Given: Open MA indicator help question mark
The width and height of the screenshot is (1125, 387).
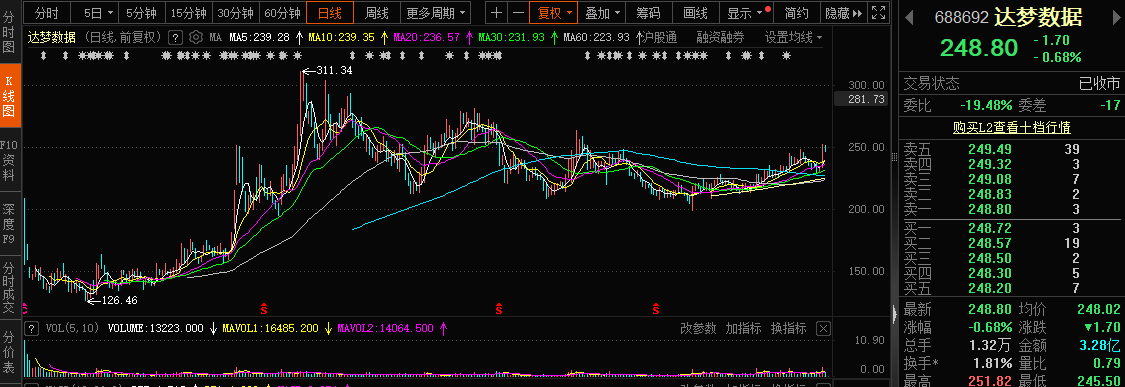Looking at the screenshot, I should coord(174,37).
